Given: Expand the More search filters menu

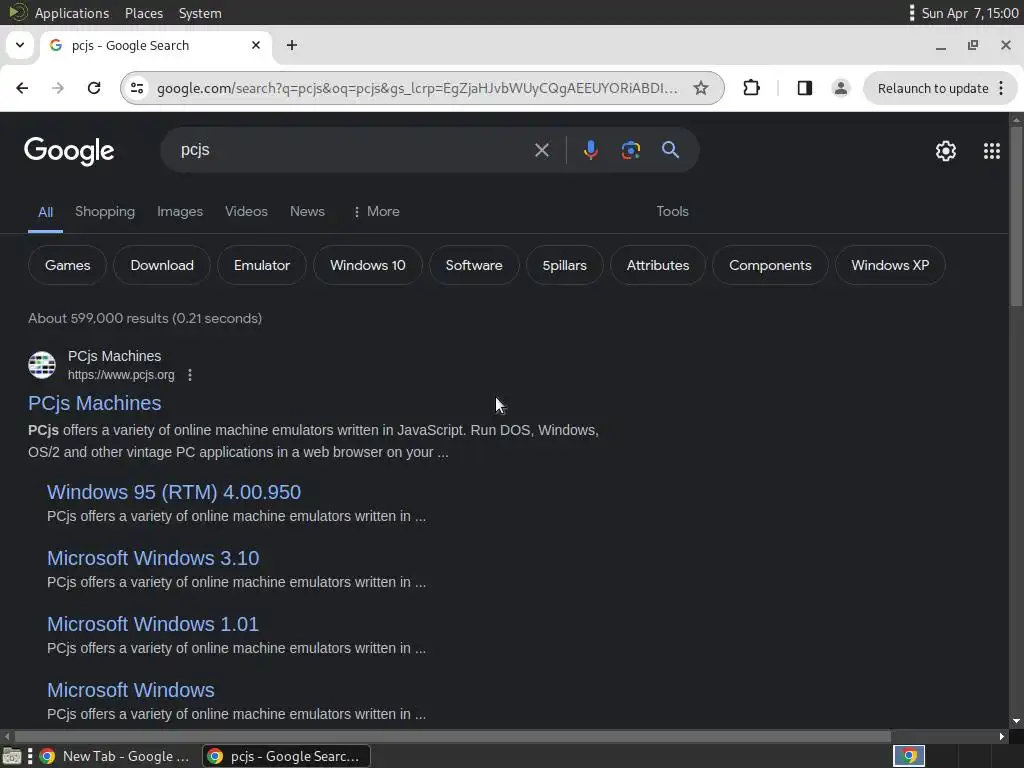Looking at the screenshot, I should point(376,212).
